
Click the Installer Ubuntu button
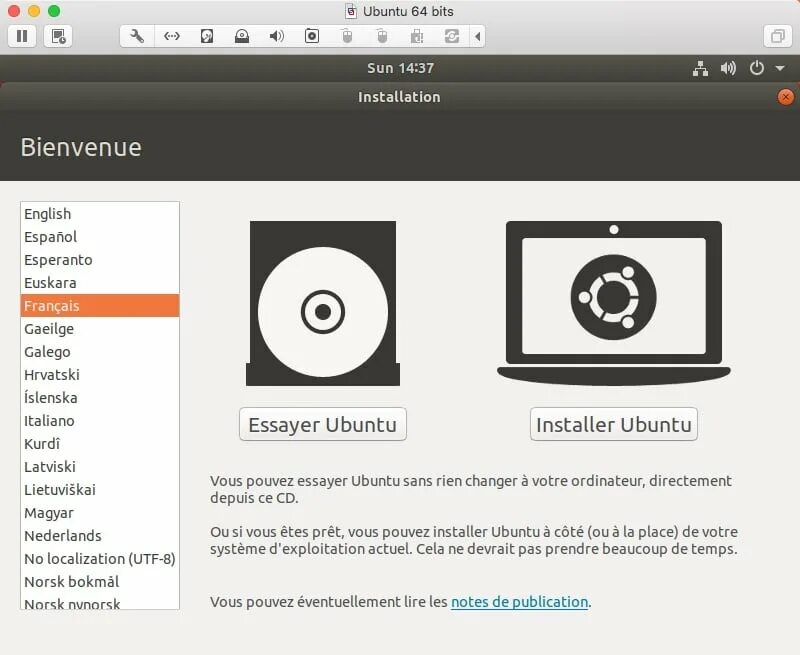pyautogui.click(x=614, y=424)
